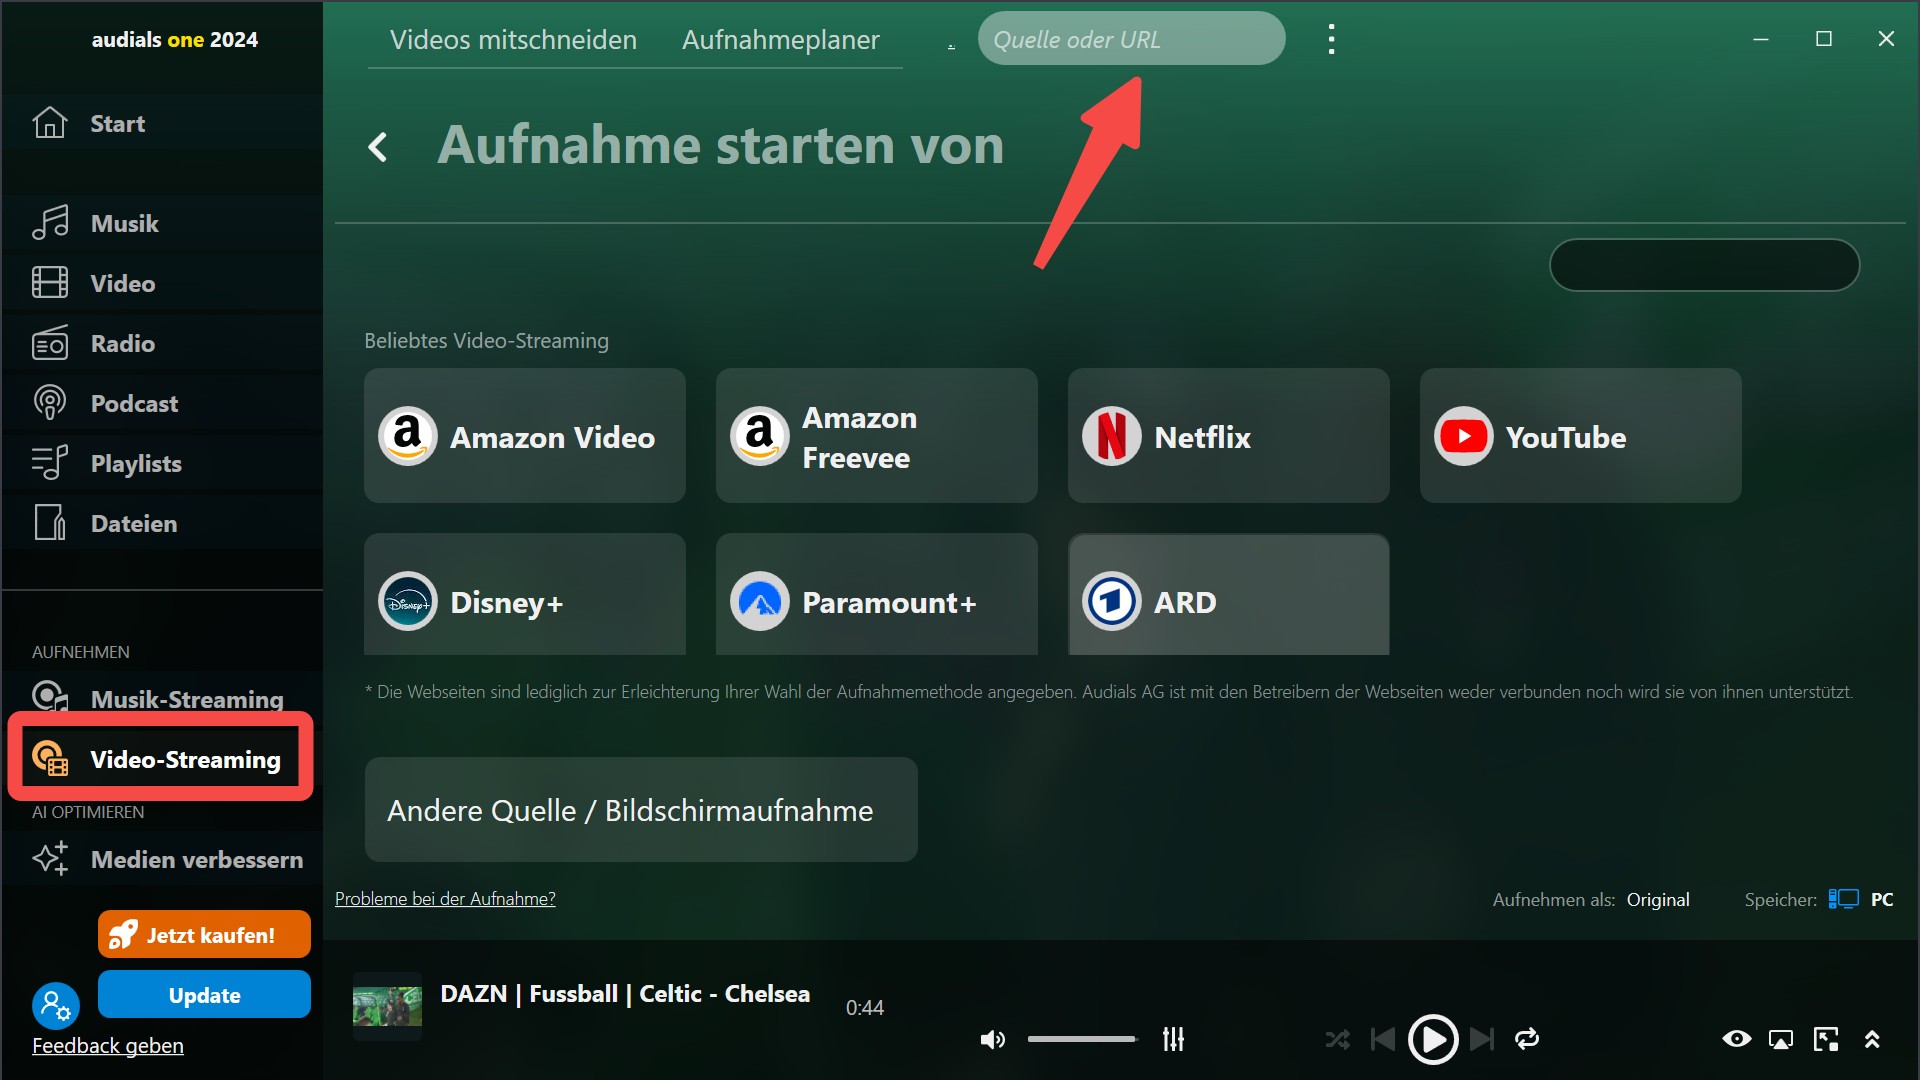The width and height of the screenshot is (1920, 1080).
Task: Click the ARD number-one logo
Action: [1111, 602]
